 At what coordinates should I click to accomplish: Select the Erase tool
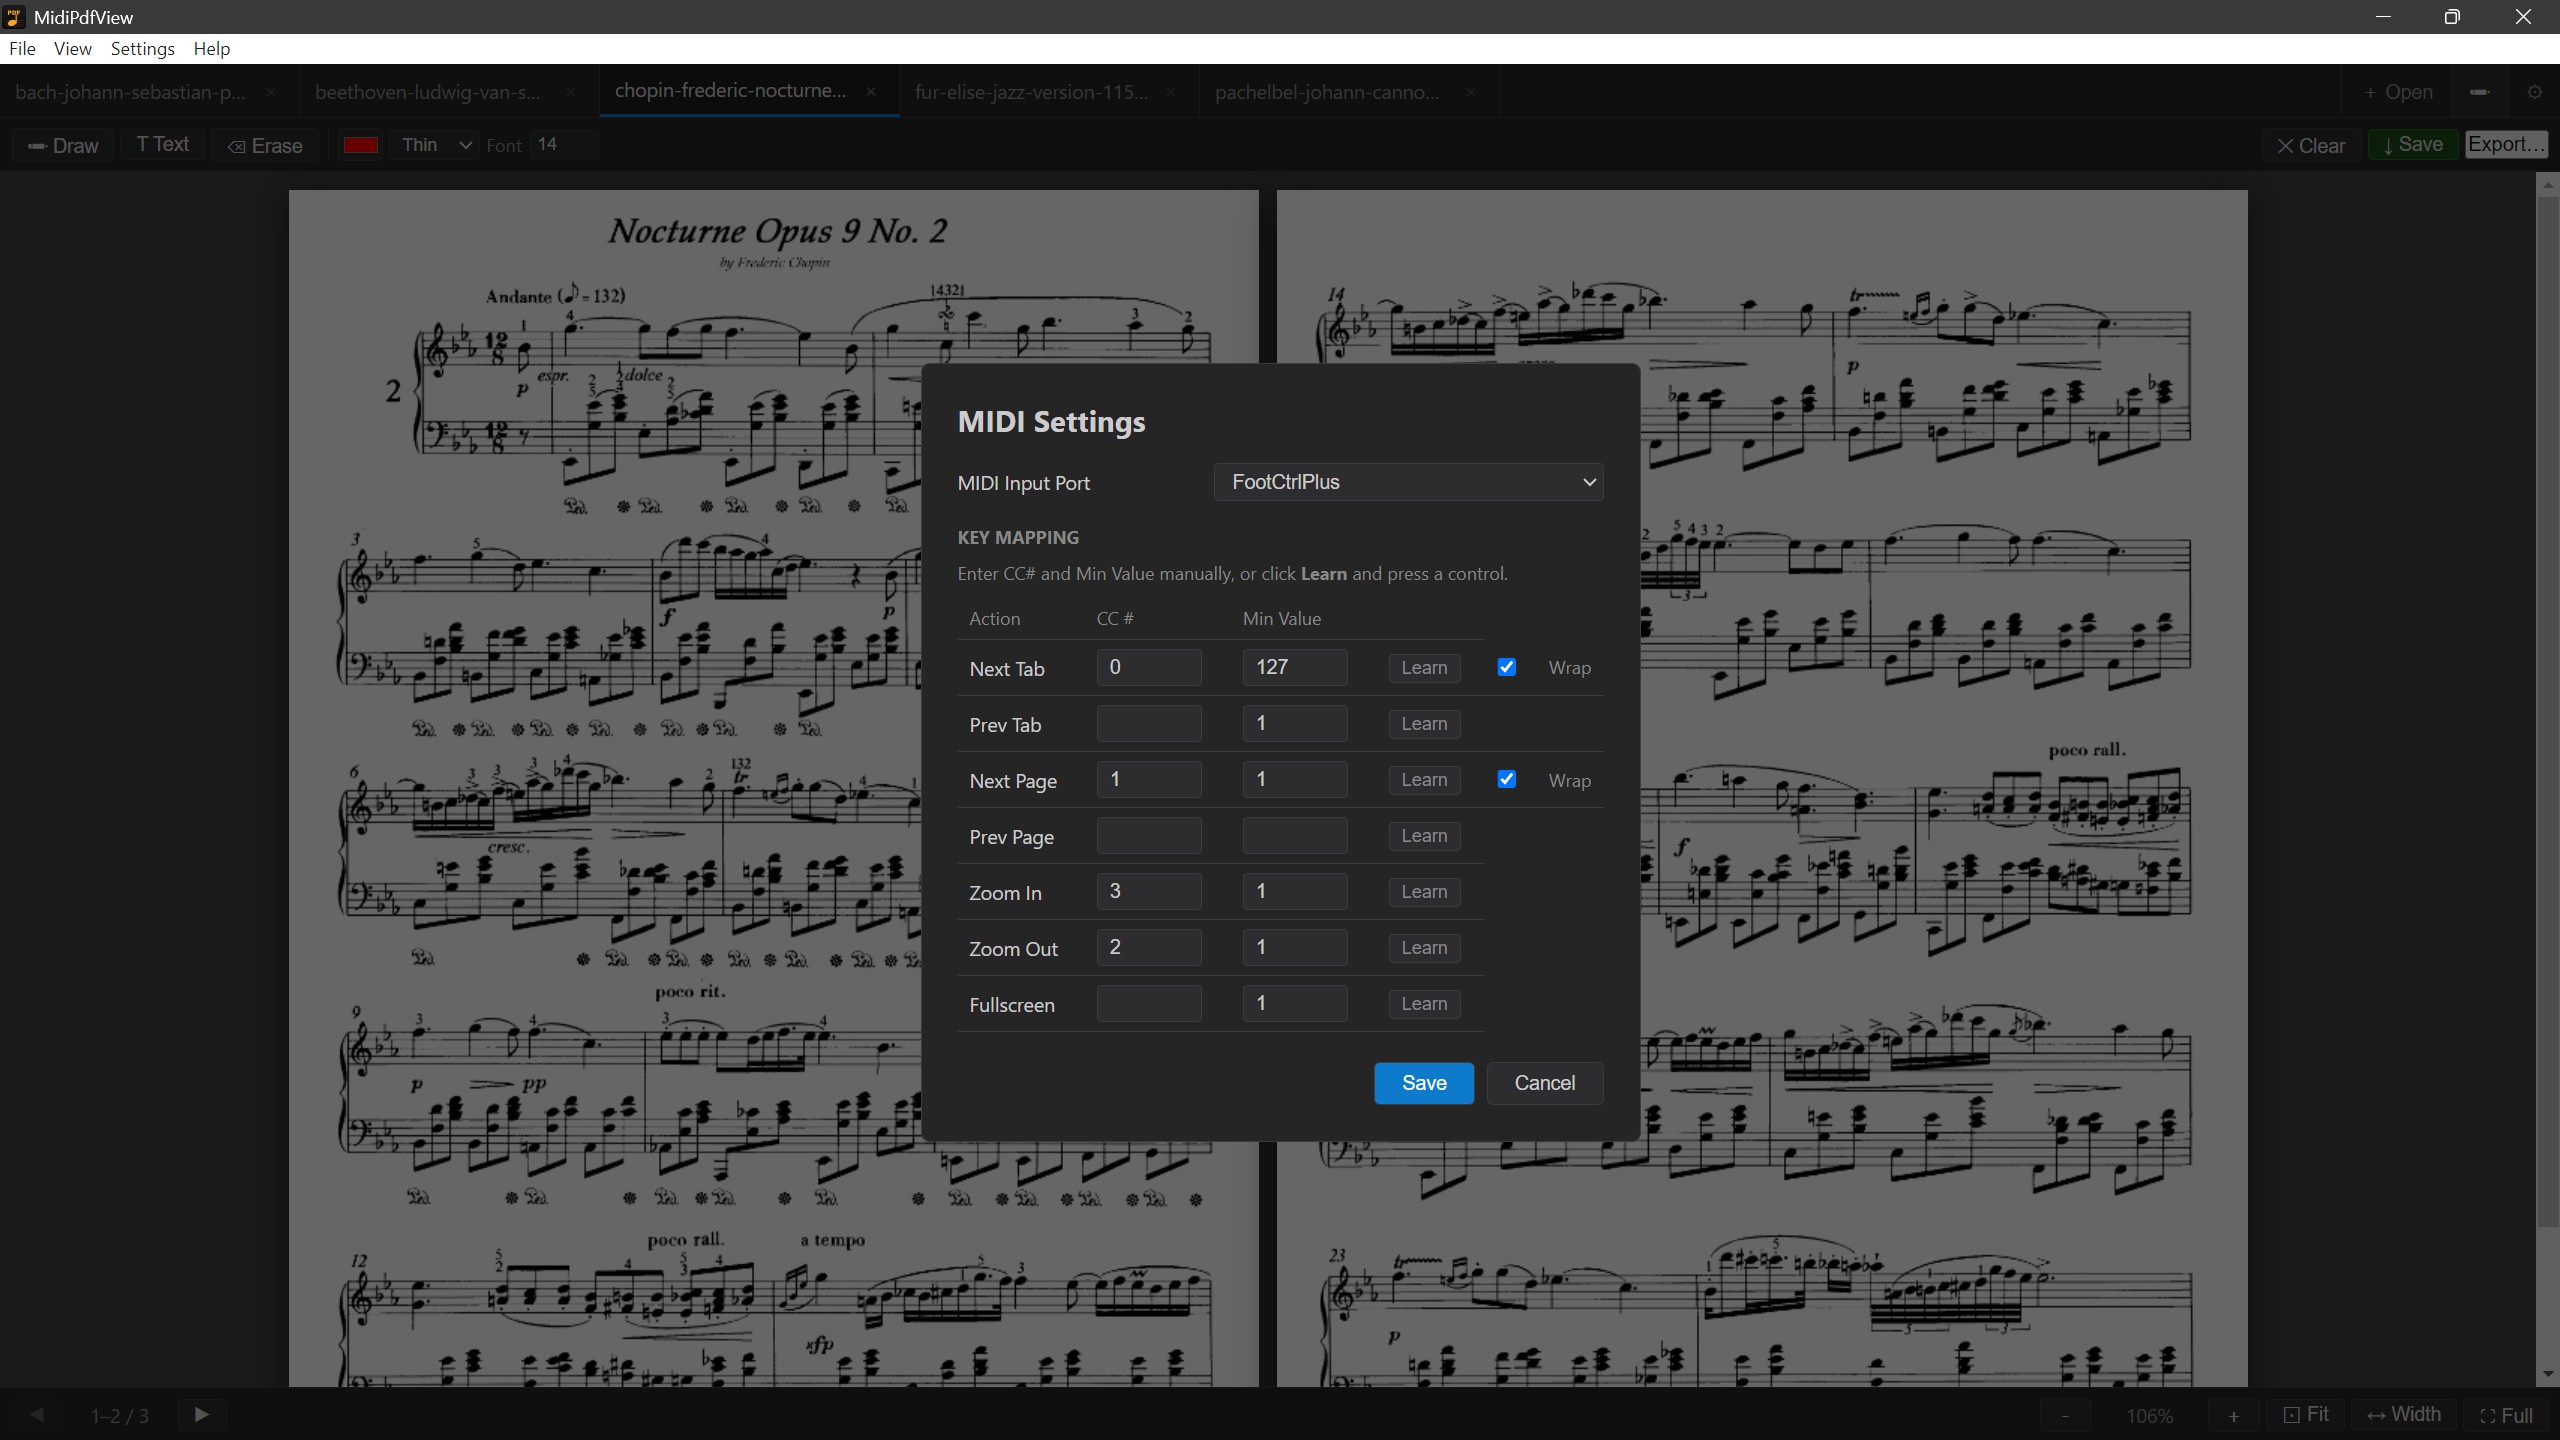[x=264, y=145]
